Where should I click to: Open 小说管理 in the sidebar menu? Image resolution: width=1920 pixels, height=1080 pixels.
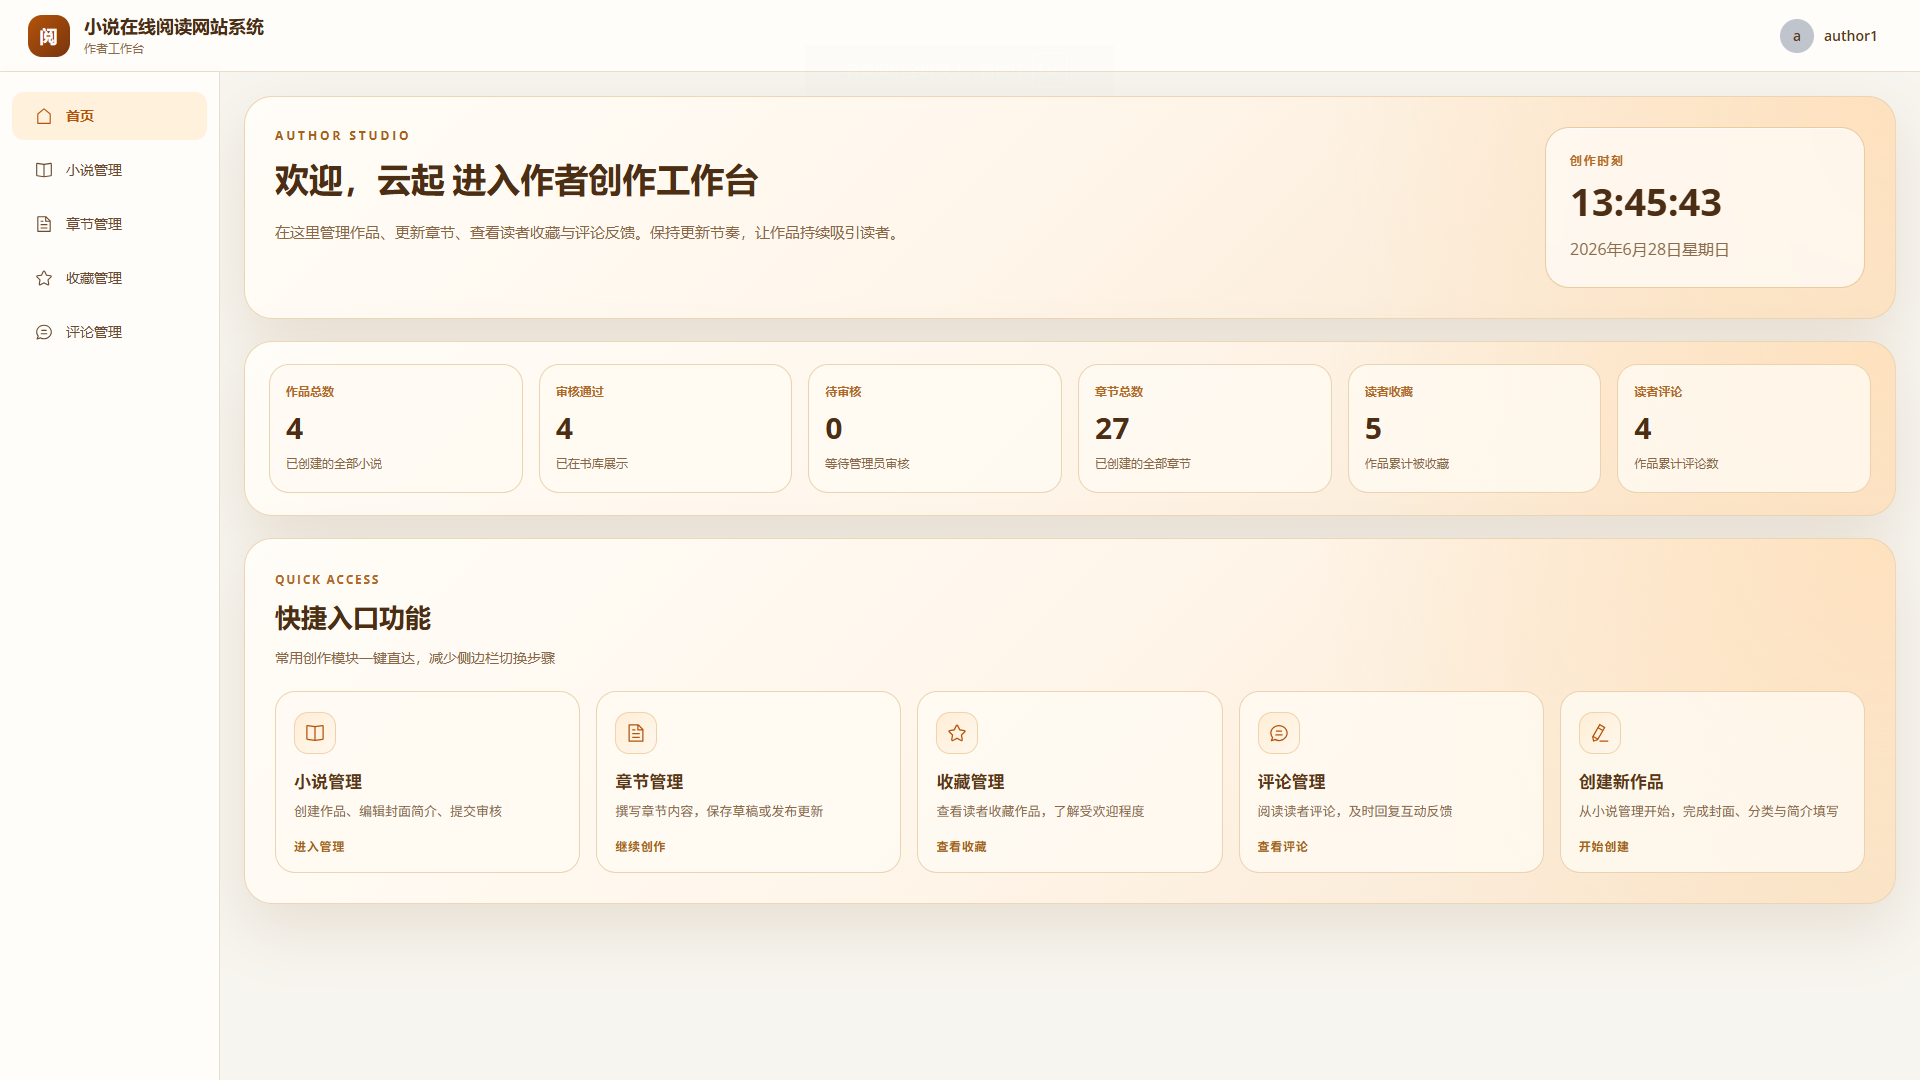pyautogui.click(x=109, y=170)
